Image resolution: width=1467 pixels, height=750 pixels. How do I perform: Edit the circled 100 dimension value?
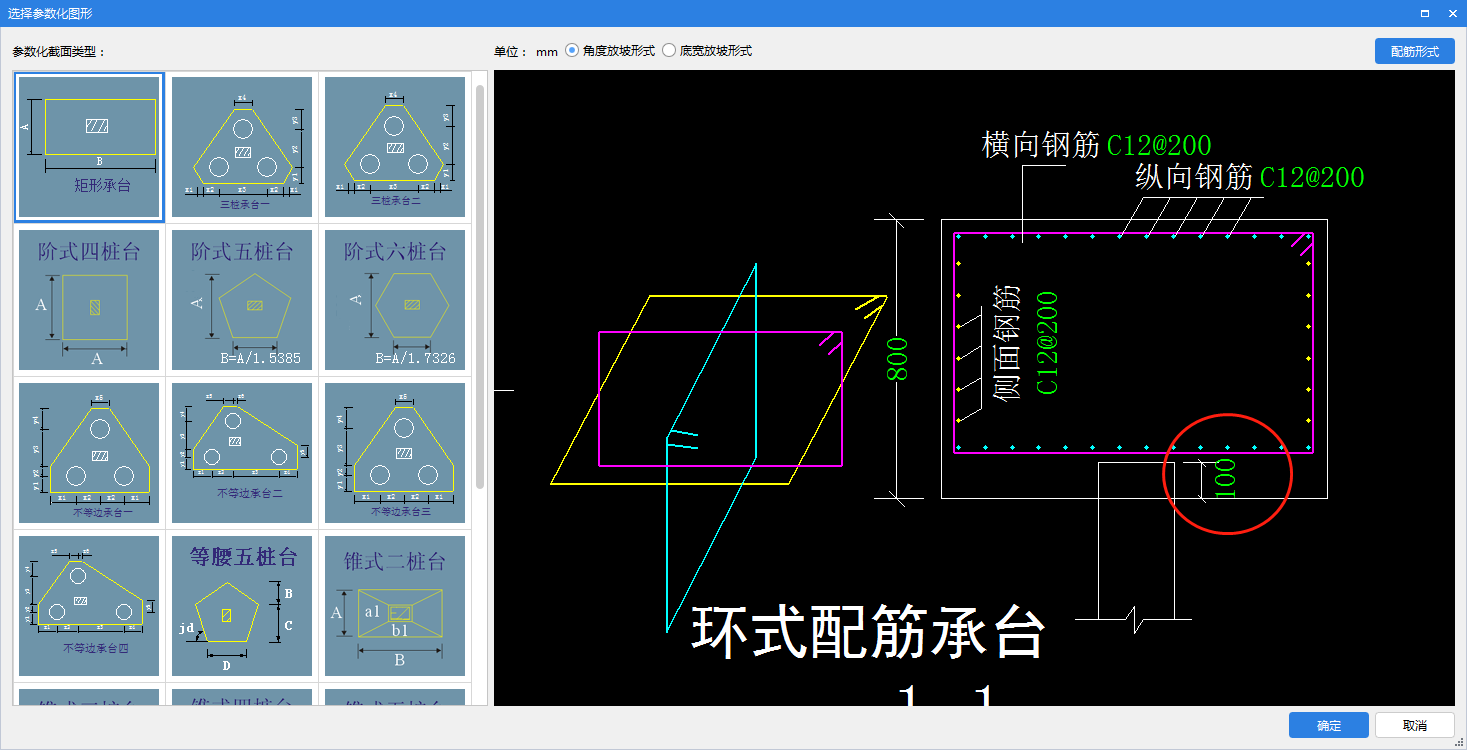(1225, 479)
